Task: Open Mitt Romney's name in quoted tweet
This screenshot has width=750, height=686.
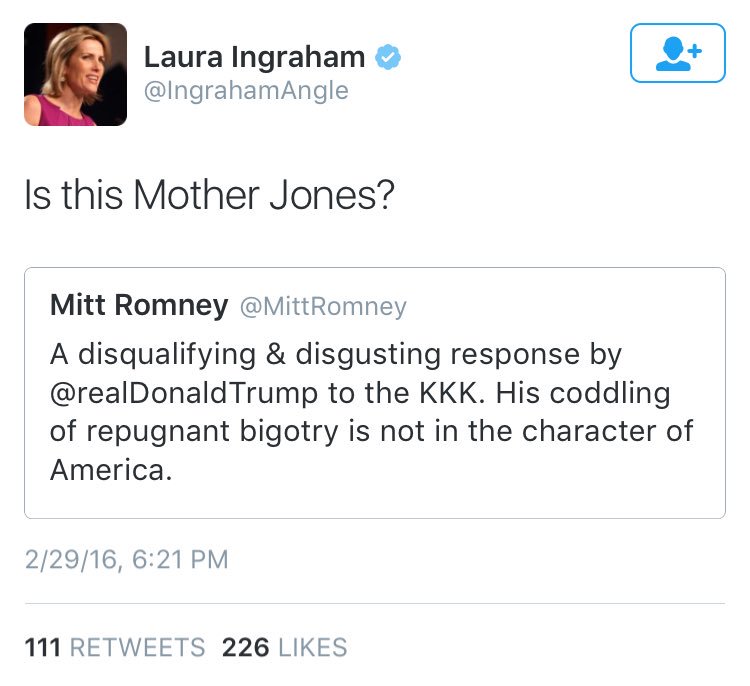Action: coord(139,306)
